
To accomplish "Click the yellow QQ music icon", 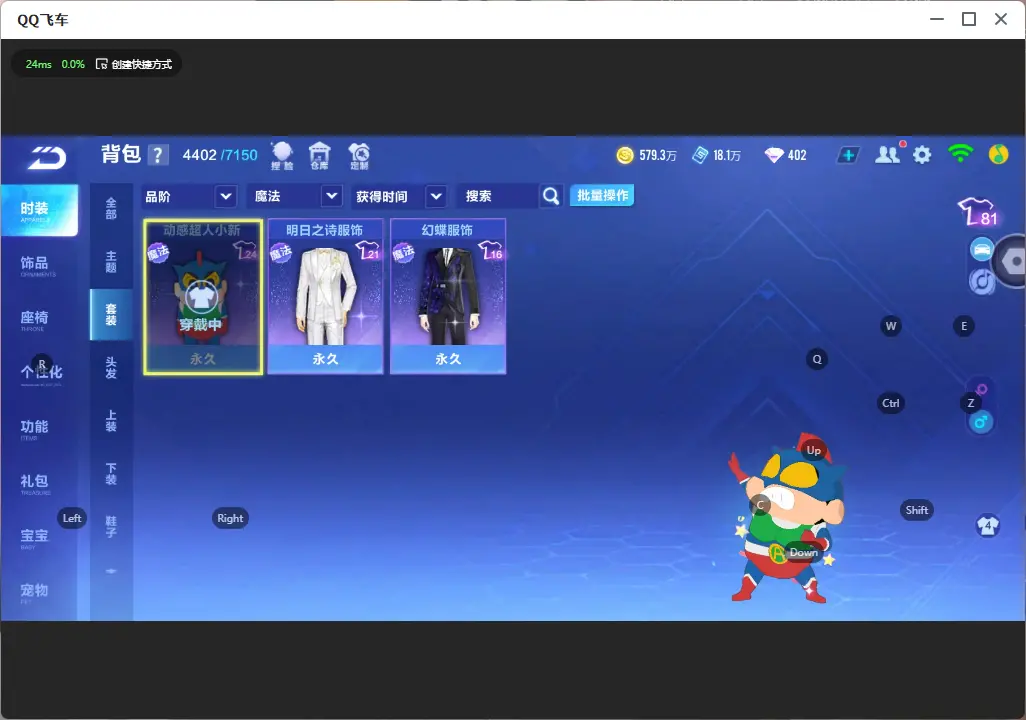I will pos(998,154).
